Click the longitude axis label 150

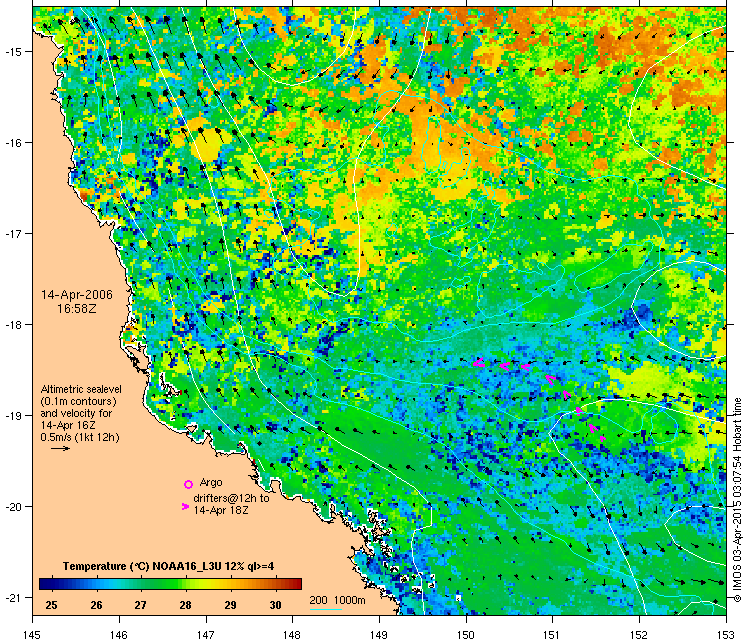pos(466,634)
